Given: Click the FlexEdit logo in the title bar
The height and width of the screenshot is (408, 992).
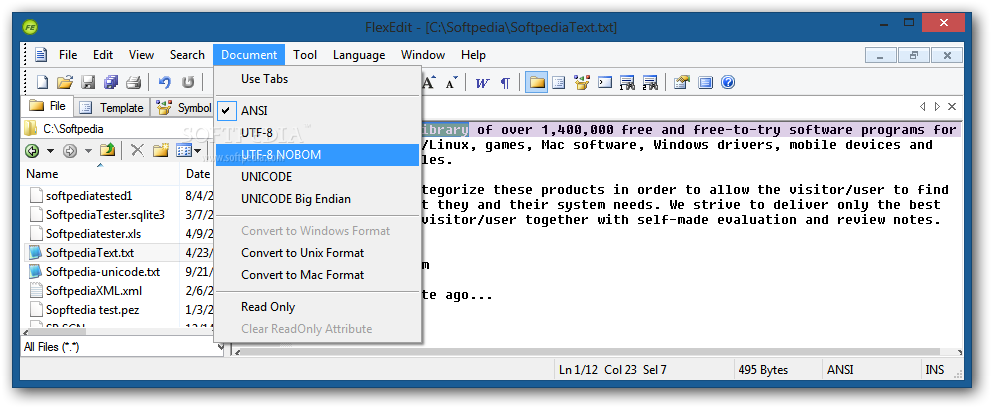Looking at the screenshot, I should 30,27.
